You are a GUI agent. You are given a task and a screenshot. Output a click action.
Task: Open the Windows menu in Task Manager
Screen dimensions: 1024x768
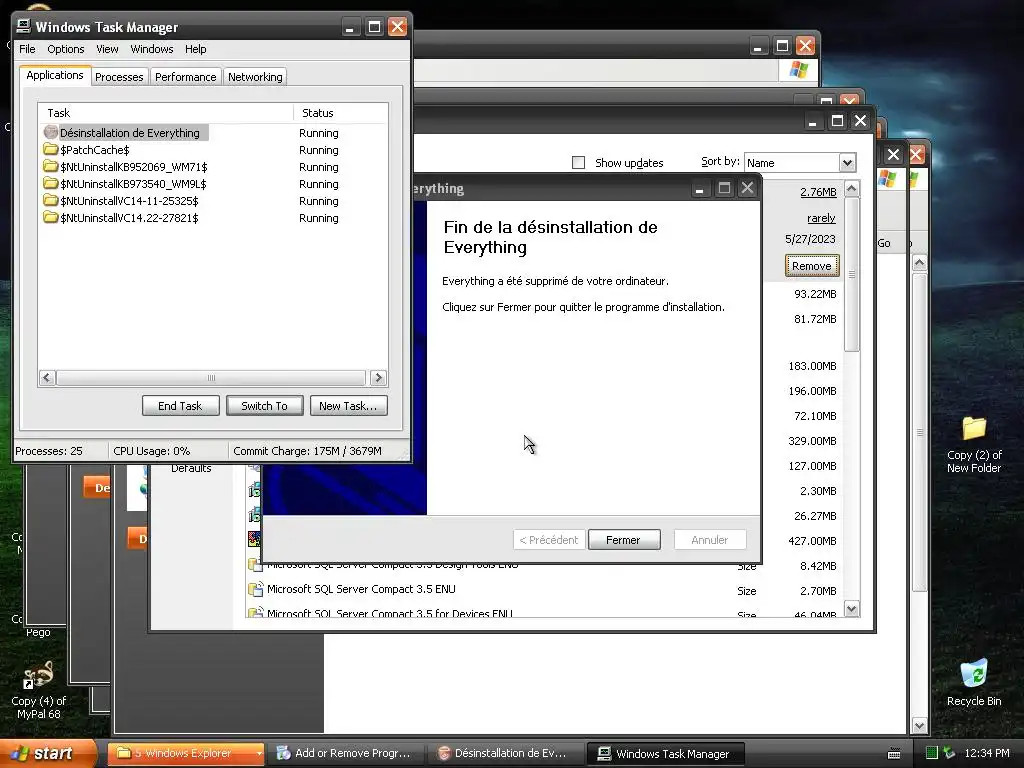(x=152, y=49)
